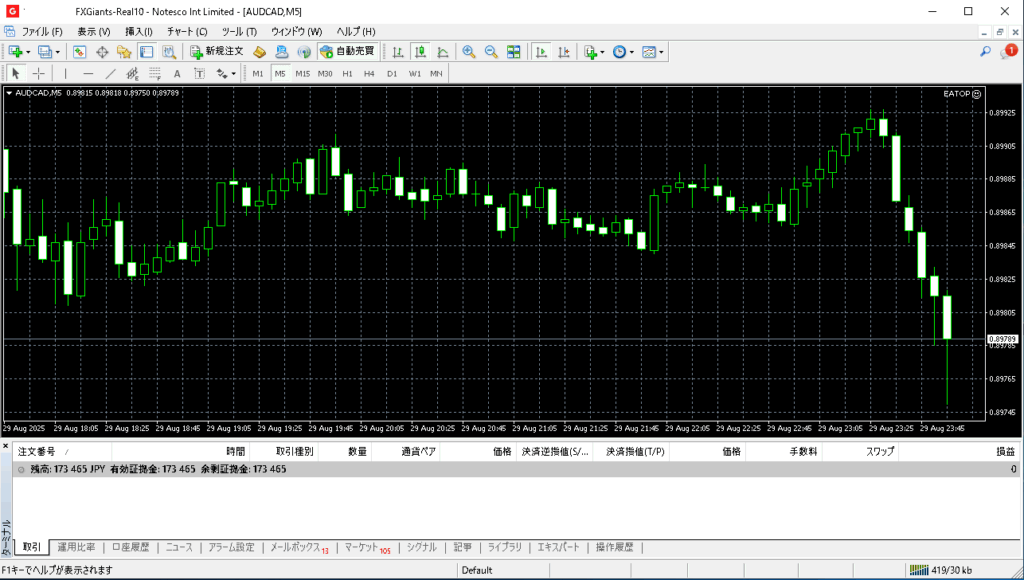Click the 損益 column header
1024x580 pixels.
pyautogui.click(x=1003, y=452)
